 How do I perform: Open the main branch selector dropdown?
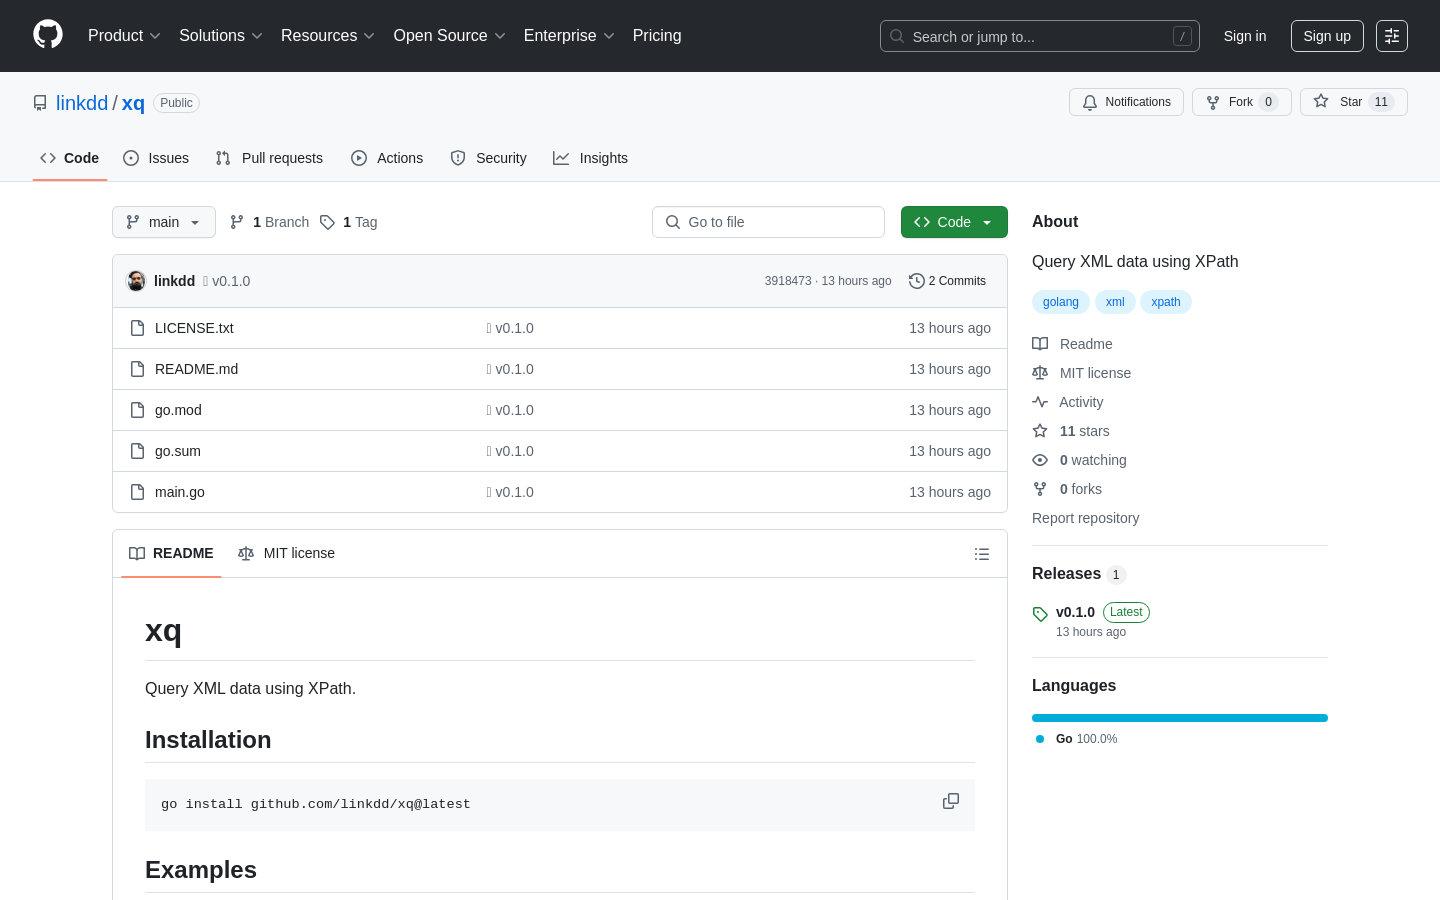164,222
